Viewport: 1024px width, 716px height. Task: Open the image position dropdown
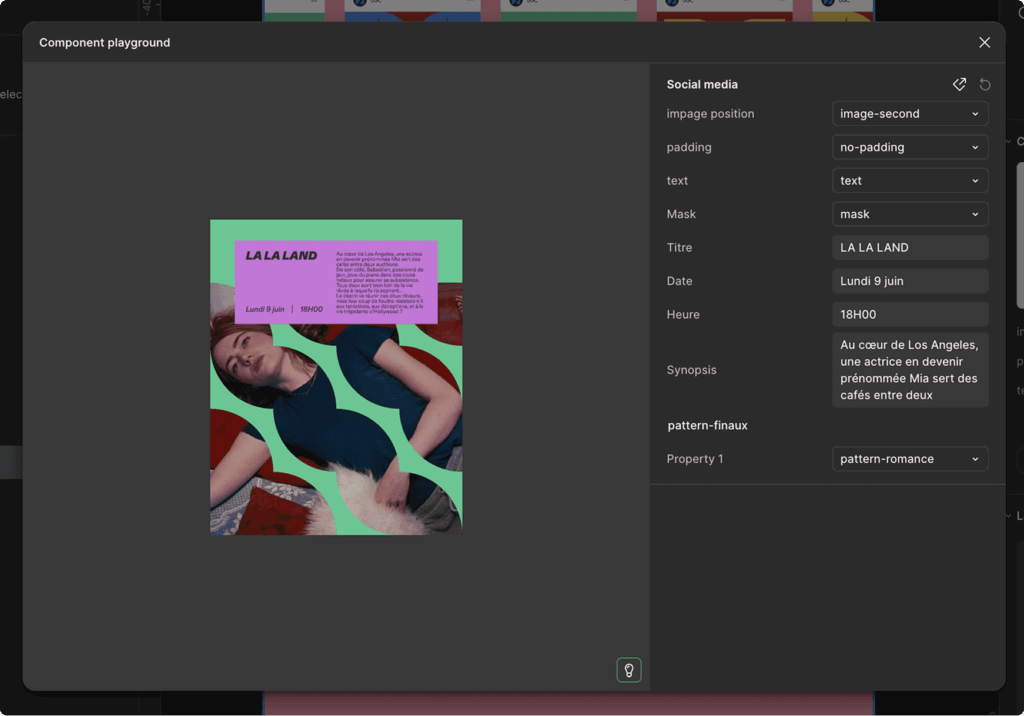(x=910, y=114)
